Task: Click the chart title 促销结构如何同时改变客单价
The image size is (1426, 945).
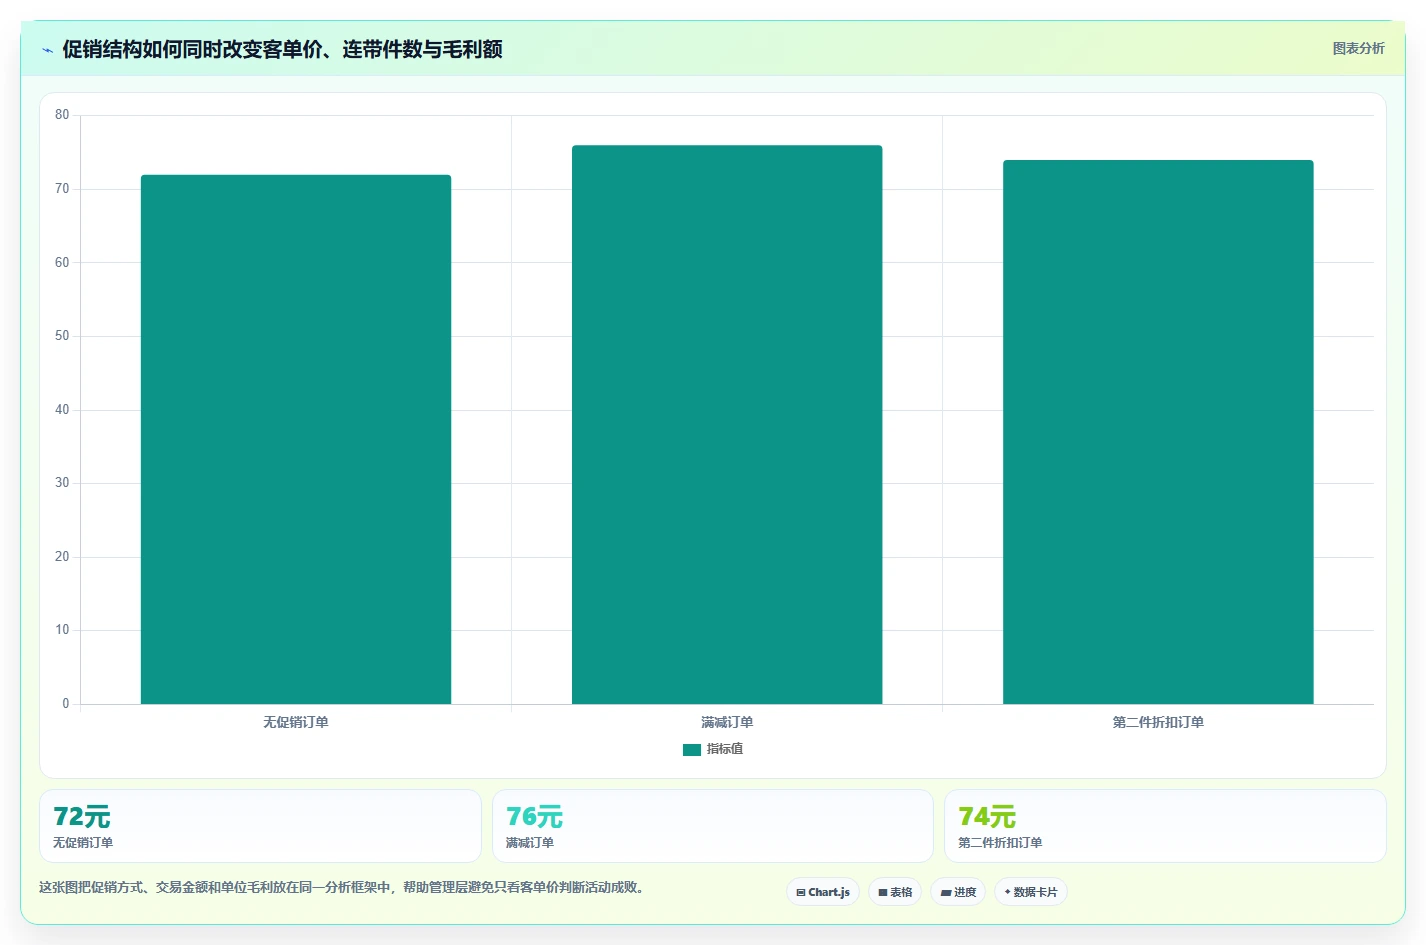Action: tap(282, 49)
